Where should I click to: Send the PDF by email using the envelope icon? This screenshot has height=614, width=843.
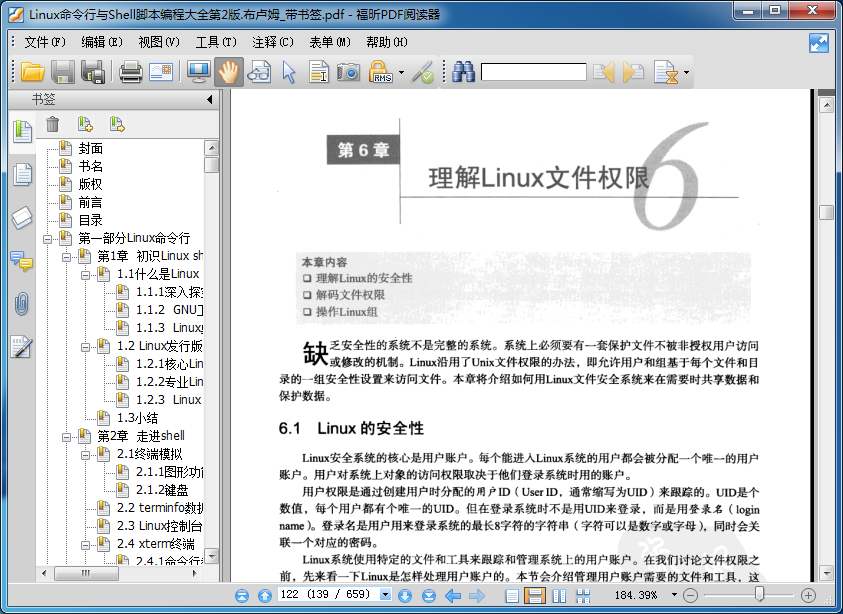coord(161,72)
